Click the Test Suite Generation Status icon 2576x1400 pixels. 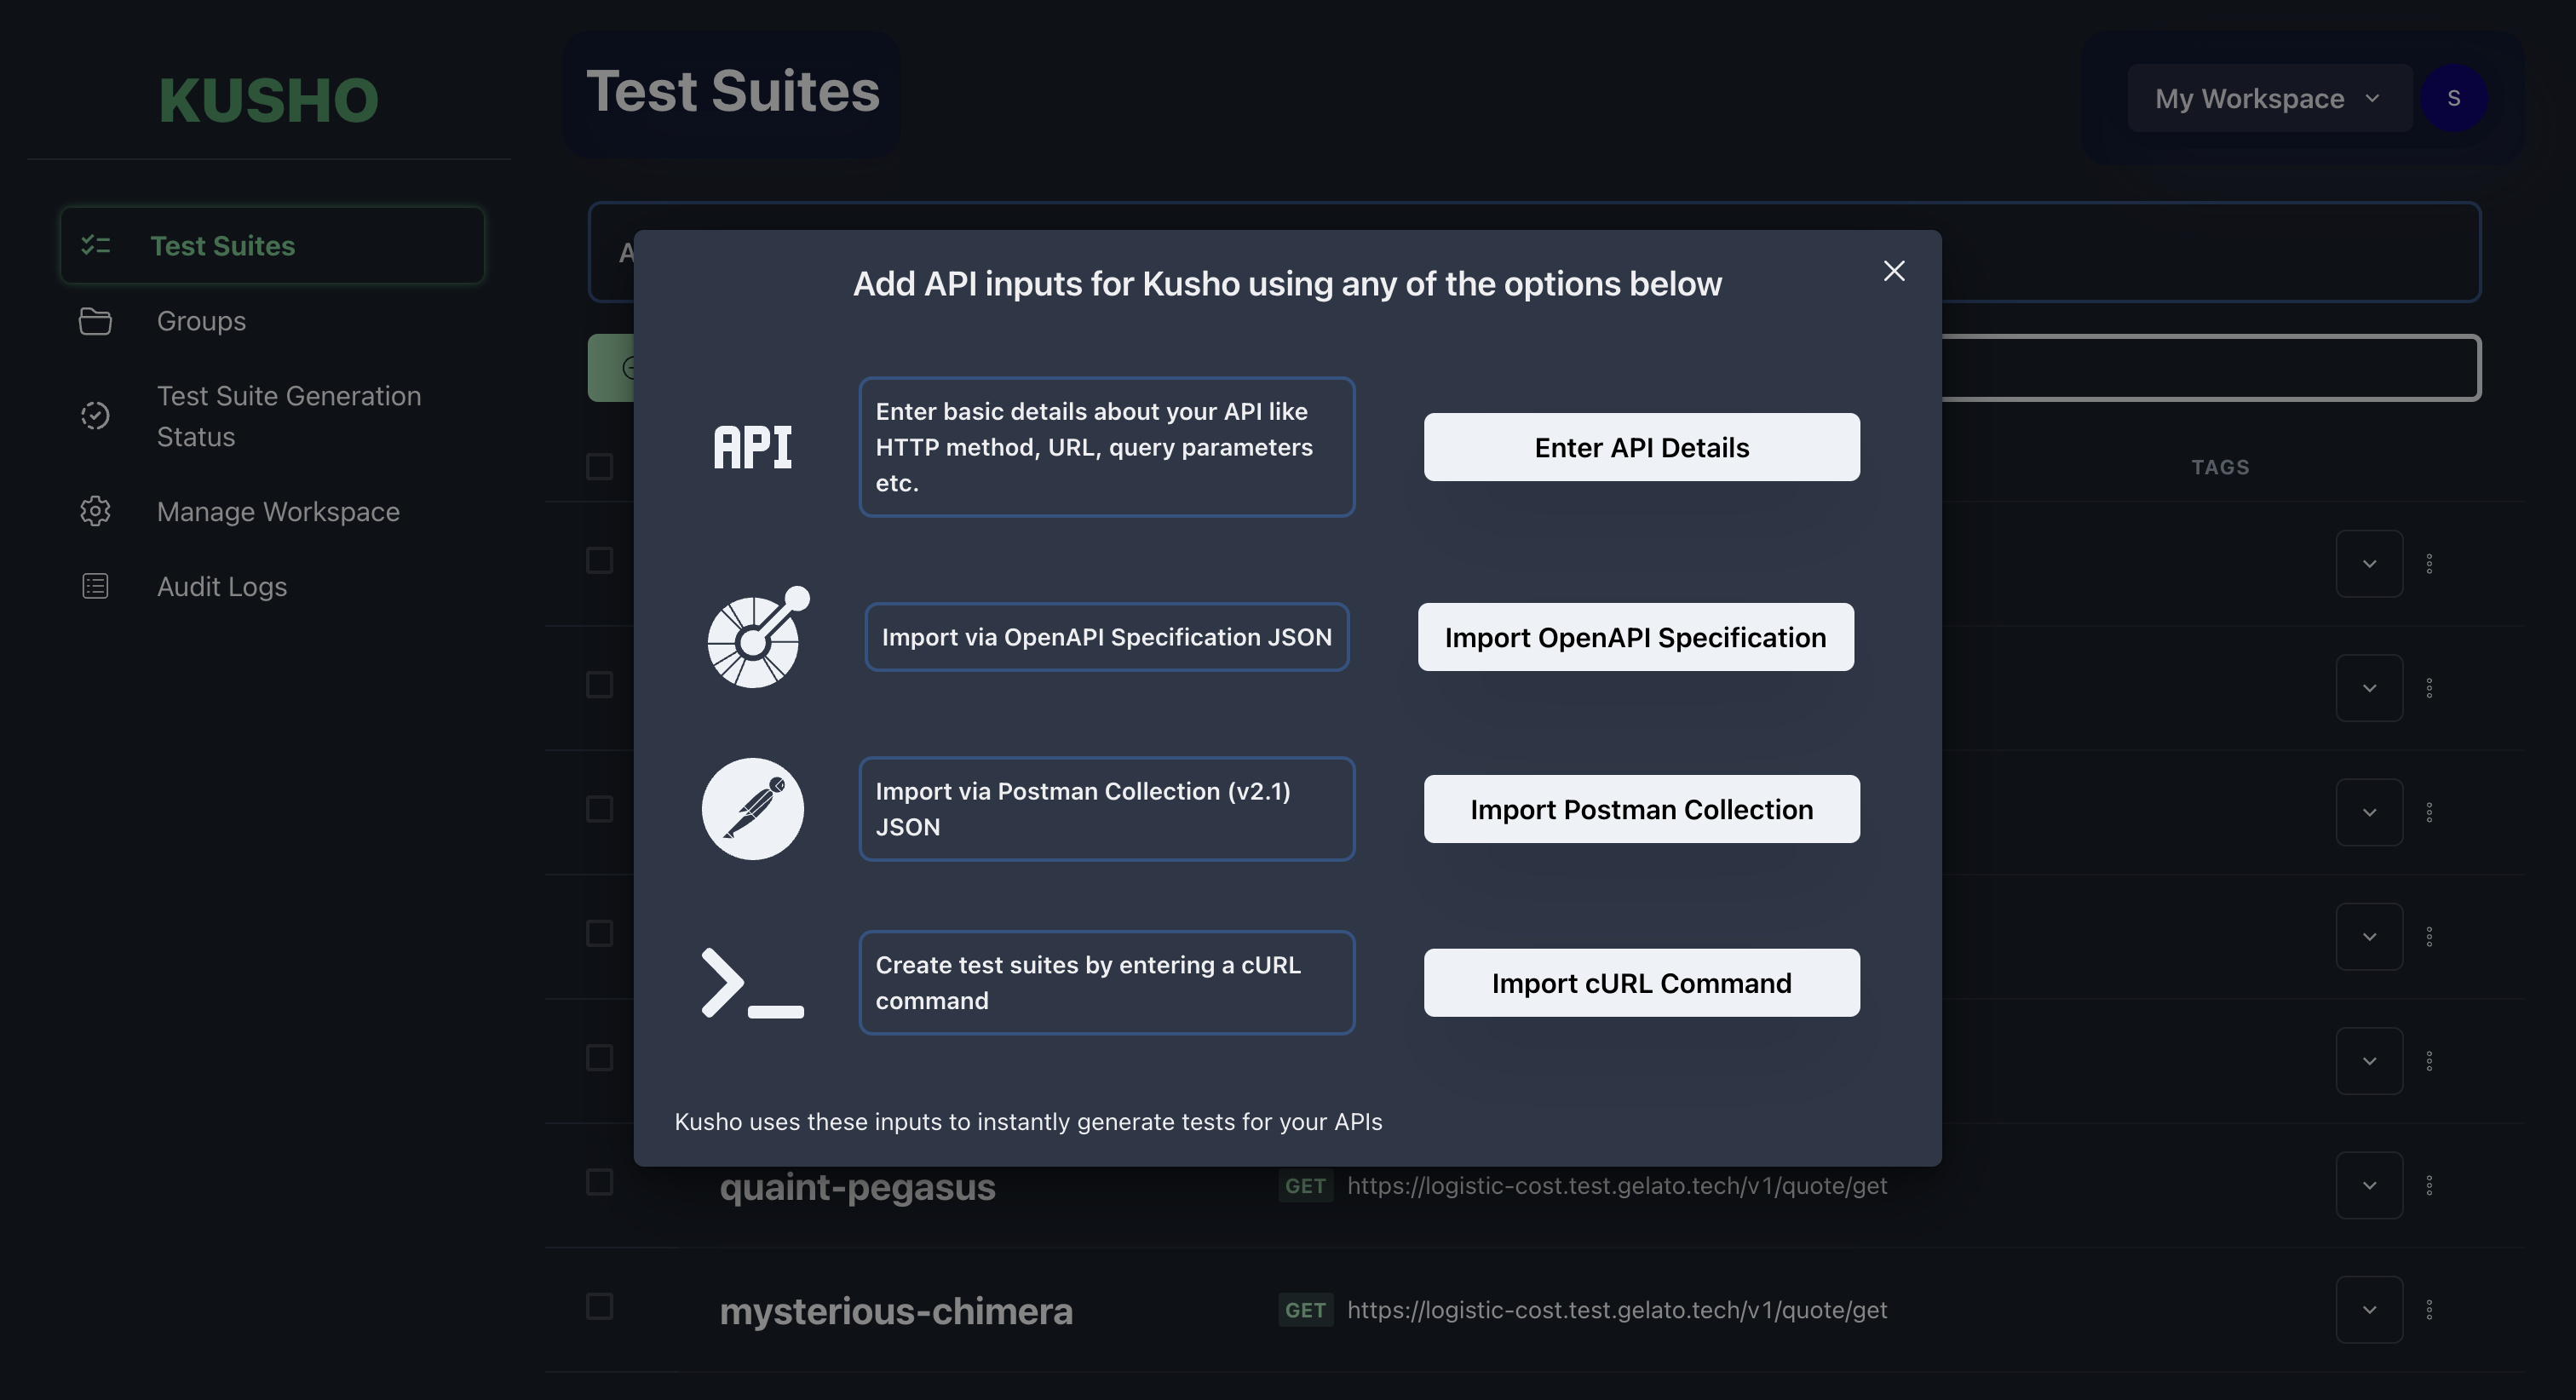click(x=95, y=415)
